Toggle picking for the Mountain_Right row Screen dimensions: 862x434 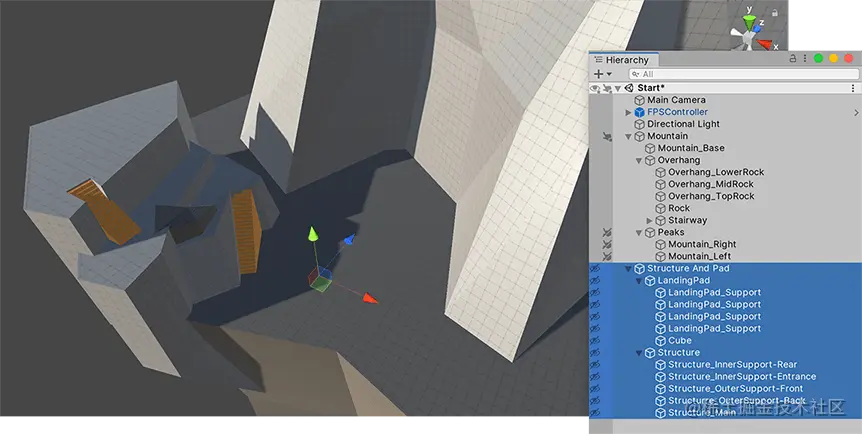coord(607,245)
